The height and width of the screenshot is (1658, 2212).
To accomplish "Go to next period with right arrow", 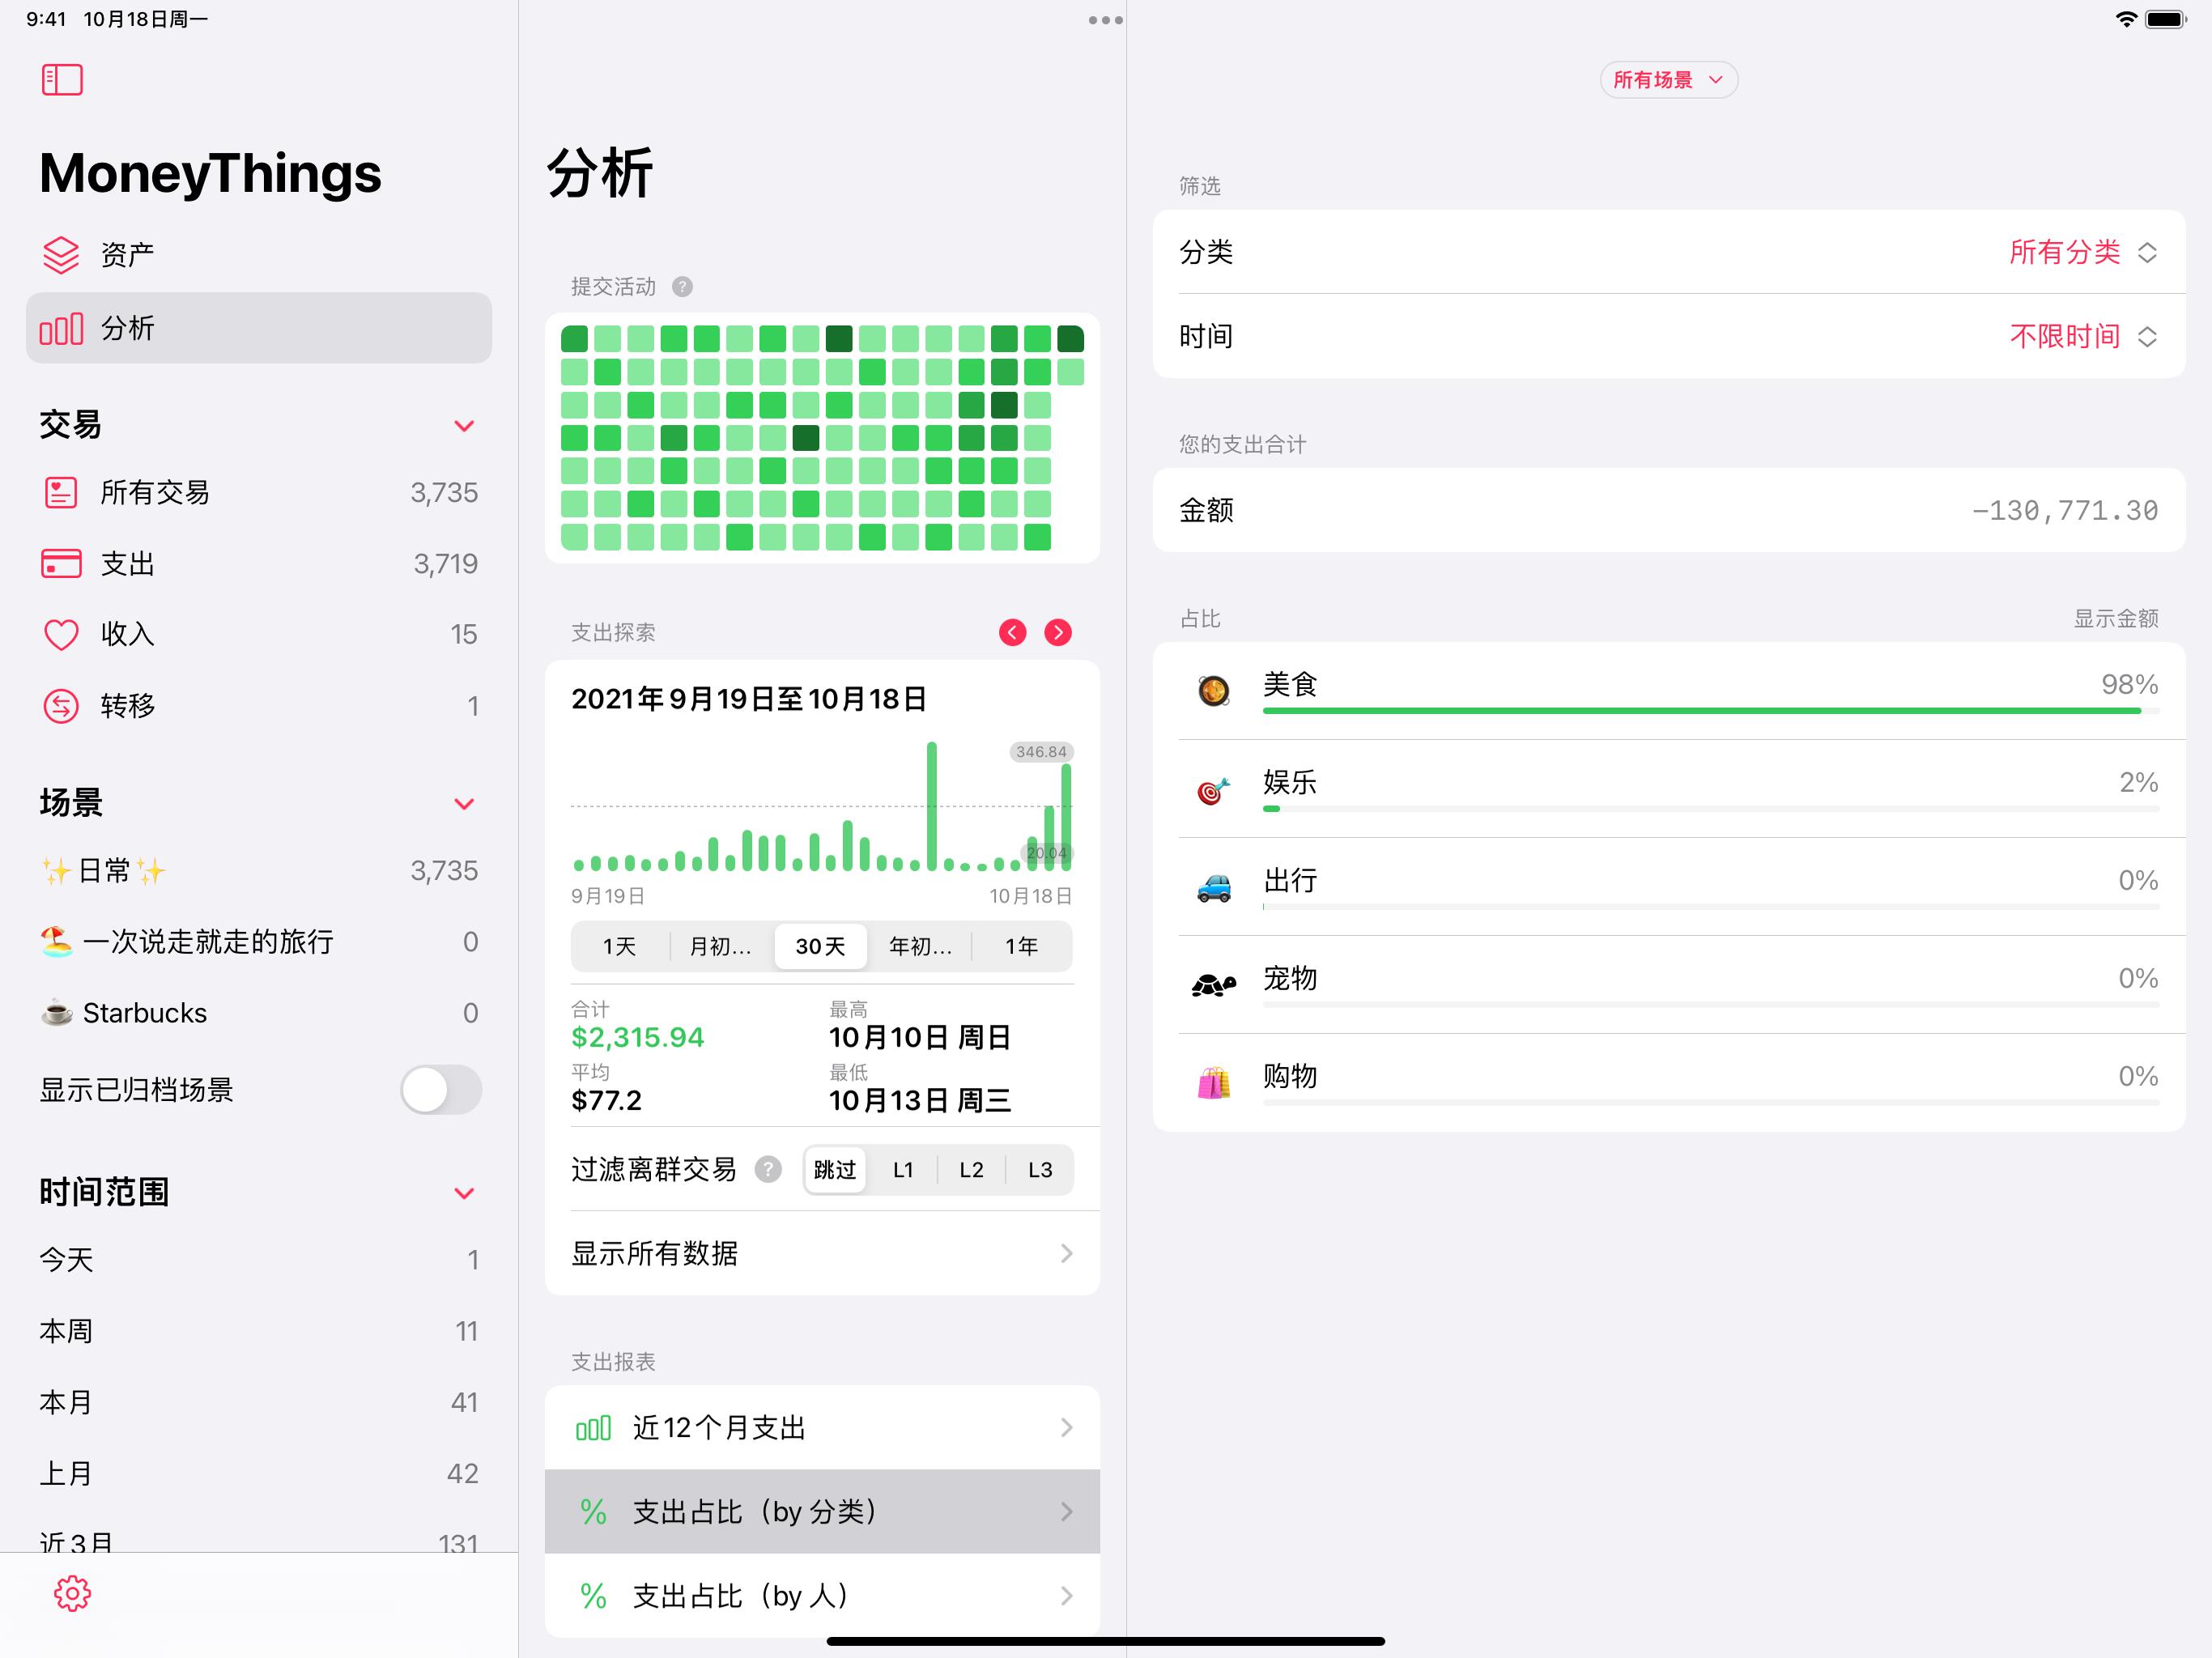I will point(1057,632).
